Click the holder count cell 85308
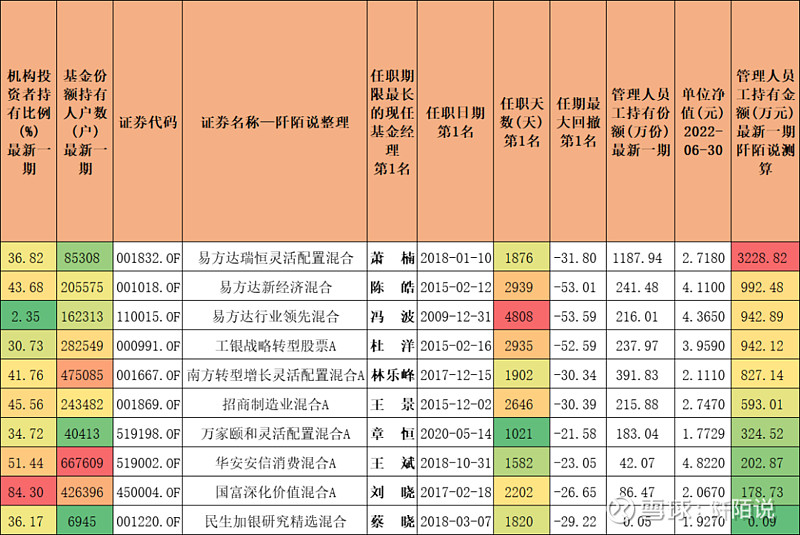 (85, 258)
